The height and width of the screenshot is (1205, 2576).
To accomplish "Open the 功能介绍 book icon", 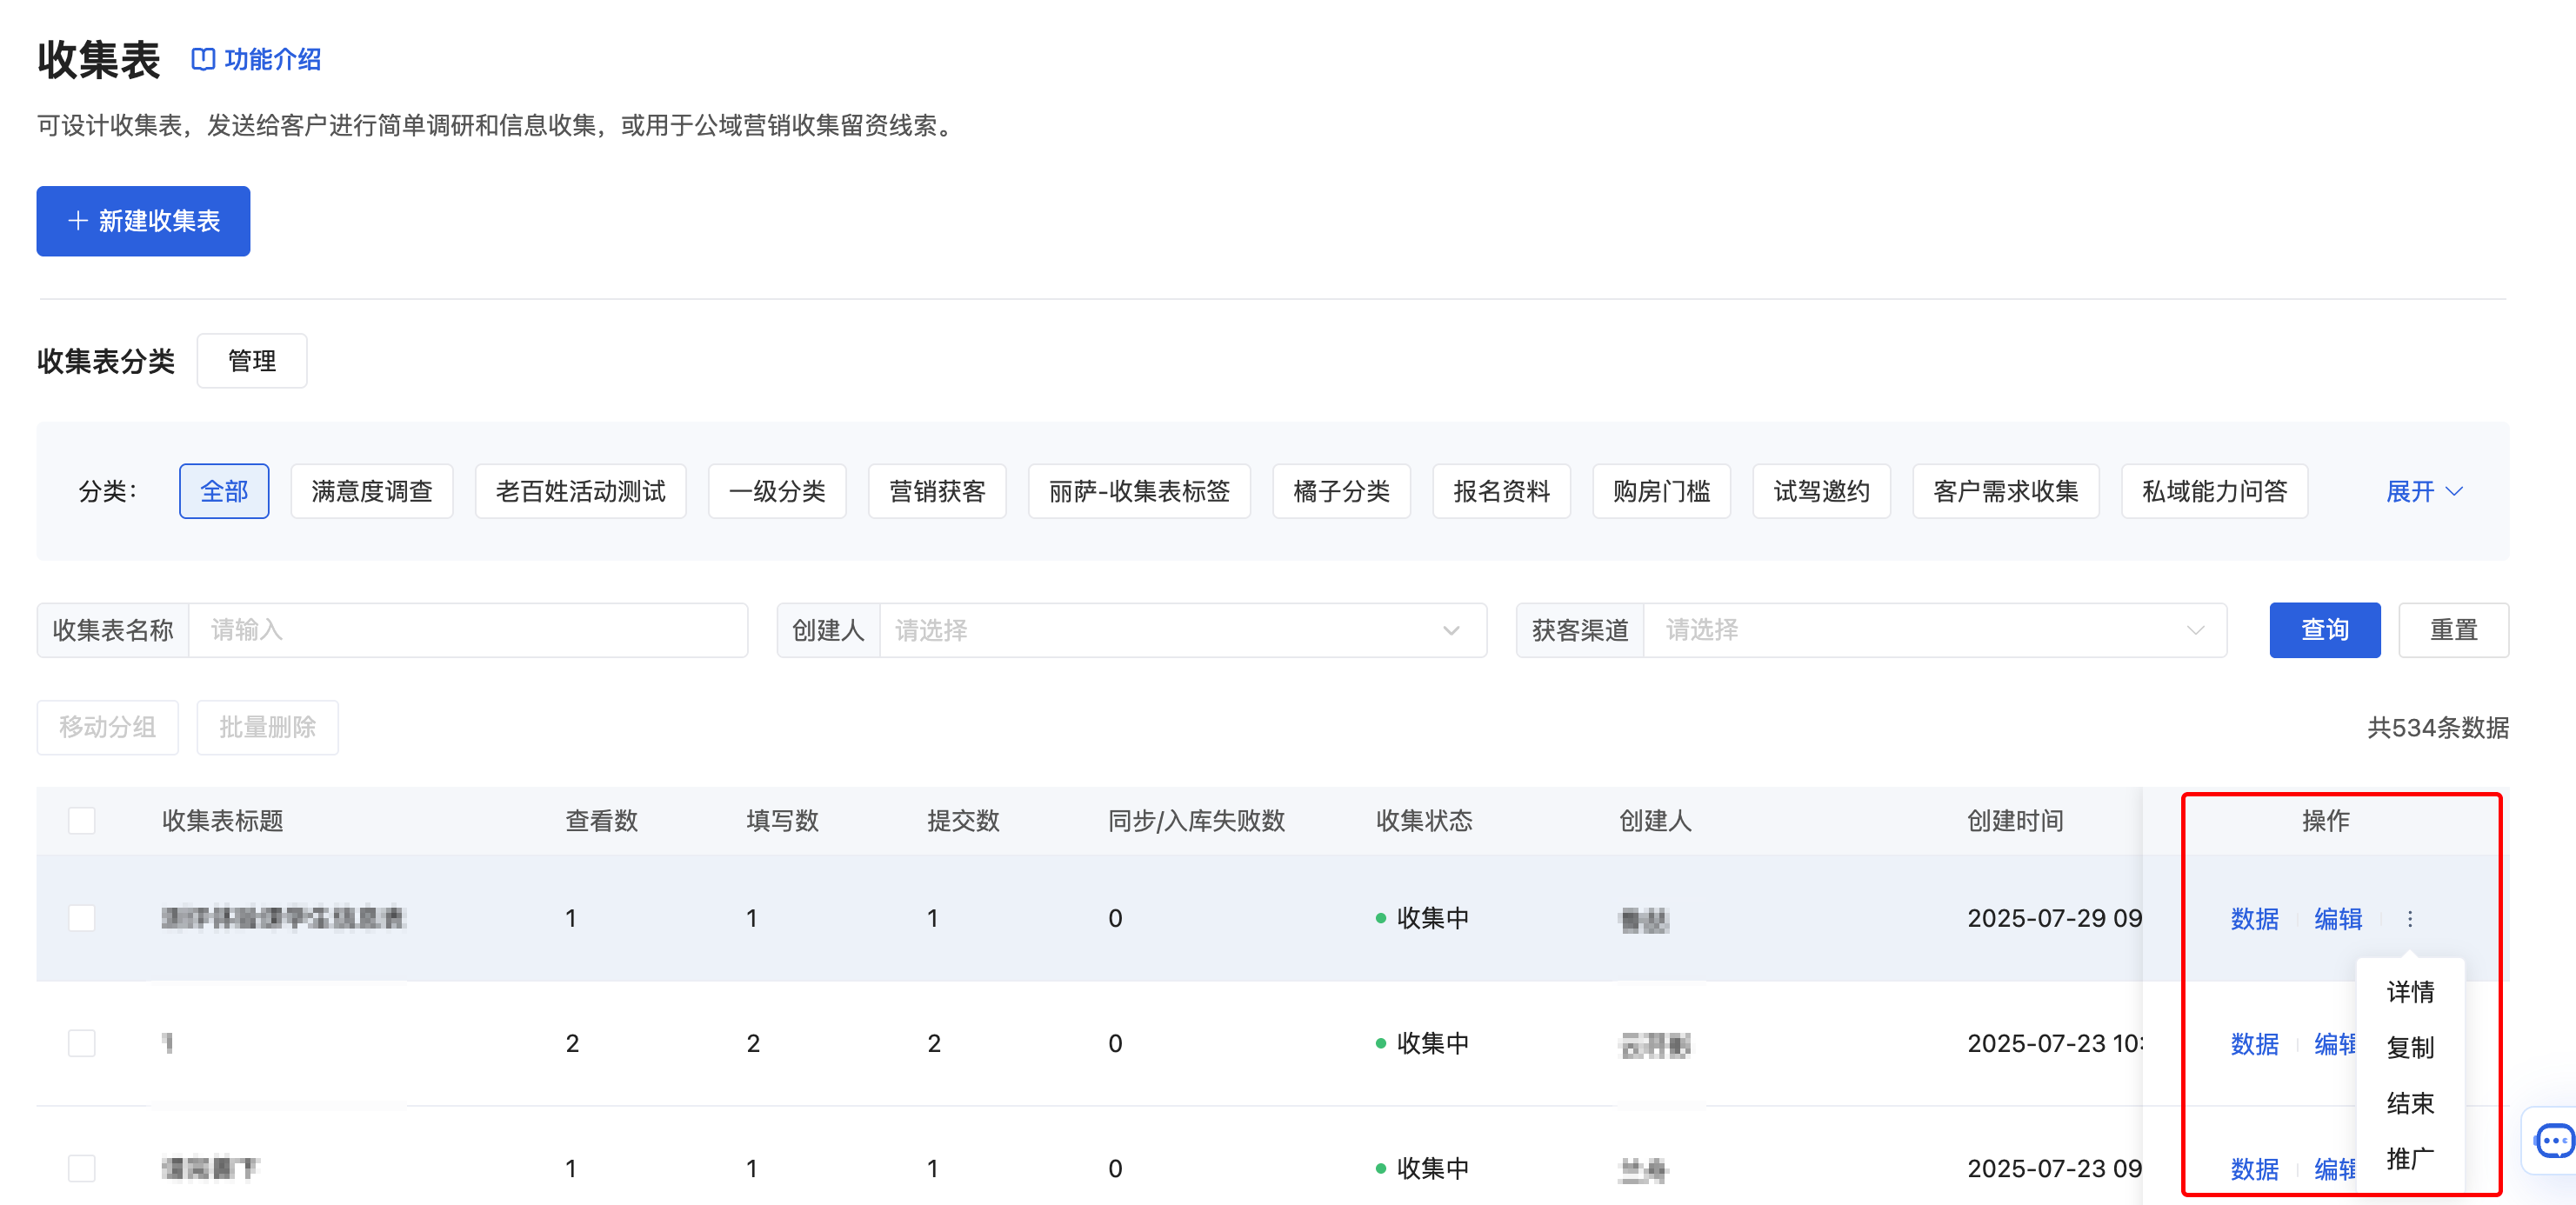I will tap(203, 60).
